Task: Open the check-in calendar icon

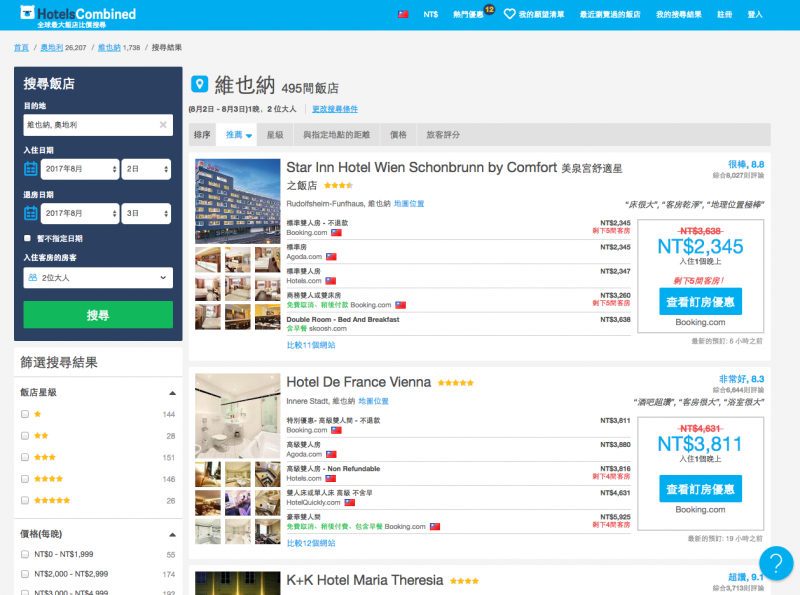Action: click(31, 168)
